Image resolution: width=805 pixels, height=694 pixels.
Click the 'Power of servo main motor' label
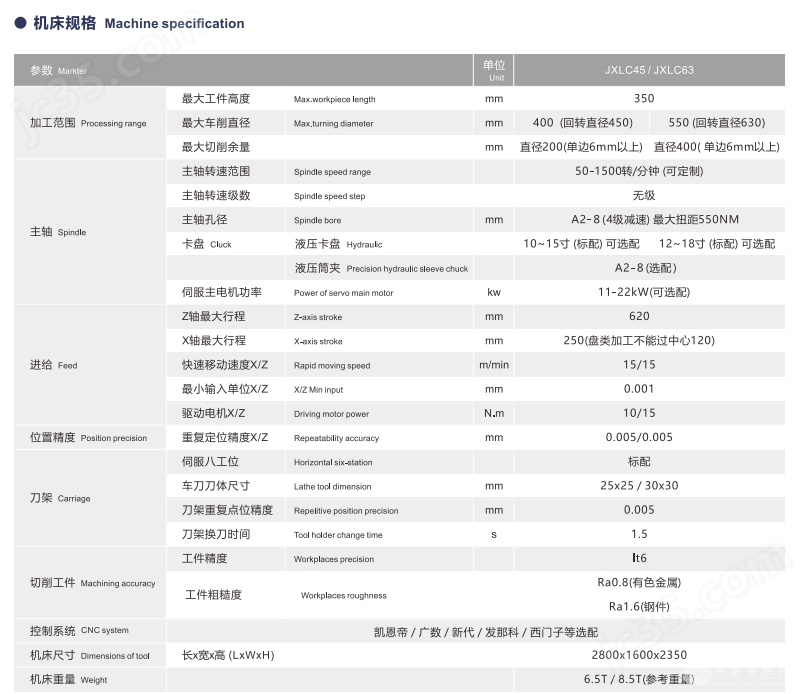pyautogui.click(x=343, y=293)
